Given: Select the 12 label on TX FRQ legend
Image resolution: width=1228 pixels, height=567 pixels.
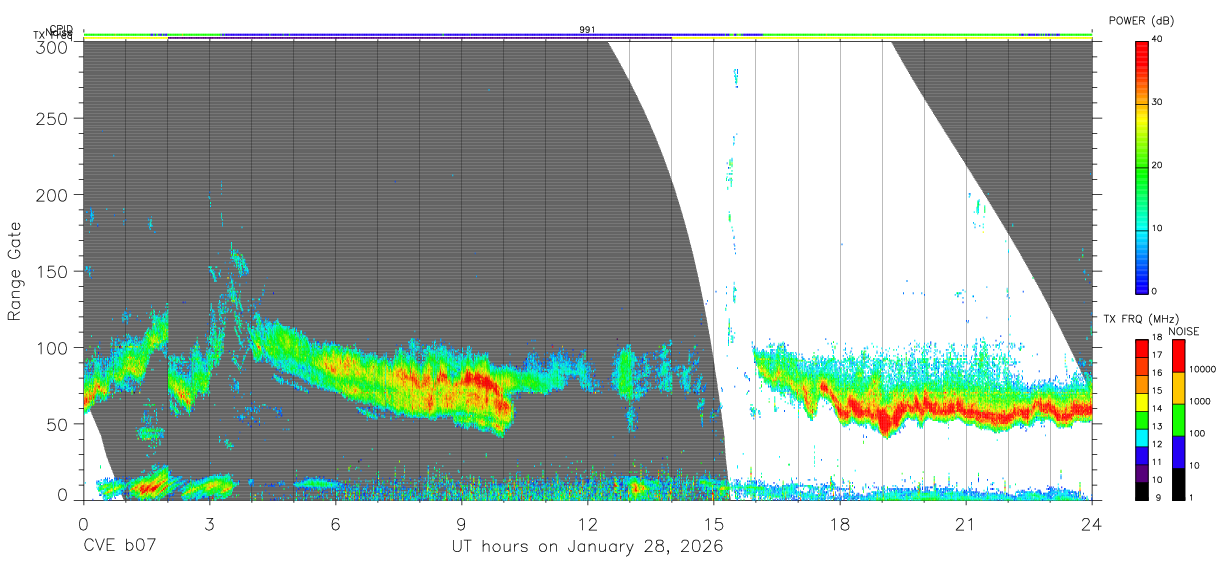Looking at the screenshot, I should pos(1156,444).
